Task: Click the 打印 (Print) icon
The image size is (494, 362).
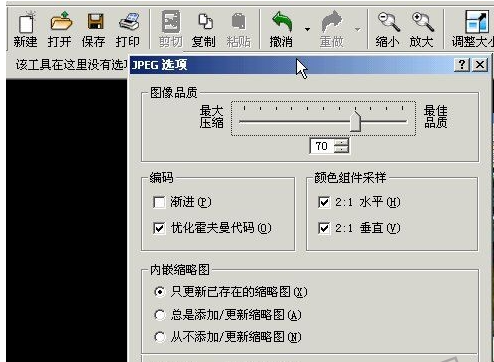Action: click(x=129, y=21)
